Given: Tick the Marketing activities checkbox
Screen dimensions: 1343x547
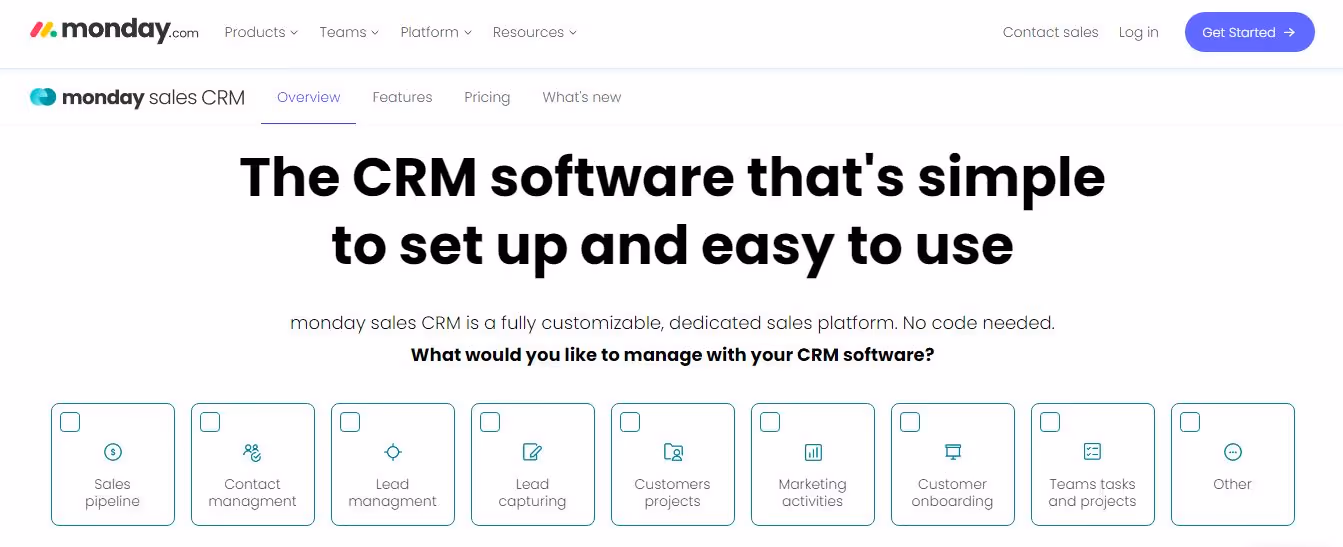Looking at the screenshot, I should coord(770,422).
